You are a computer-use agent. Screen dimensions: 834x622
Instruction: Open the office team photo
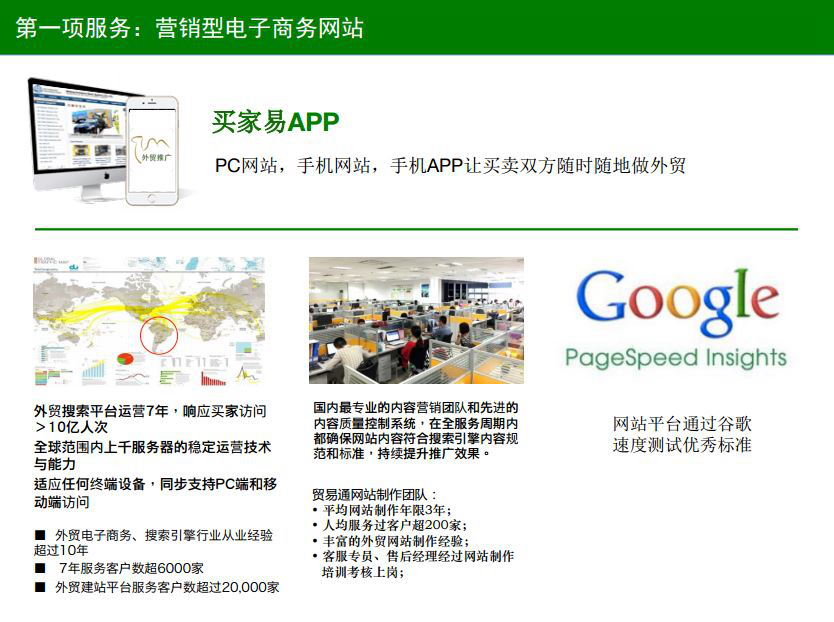pyautogui.click(x=416, y=320)
